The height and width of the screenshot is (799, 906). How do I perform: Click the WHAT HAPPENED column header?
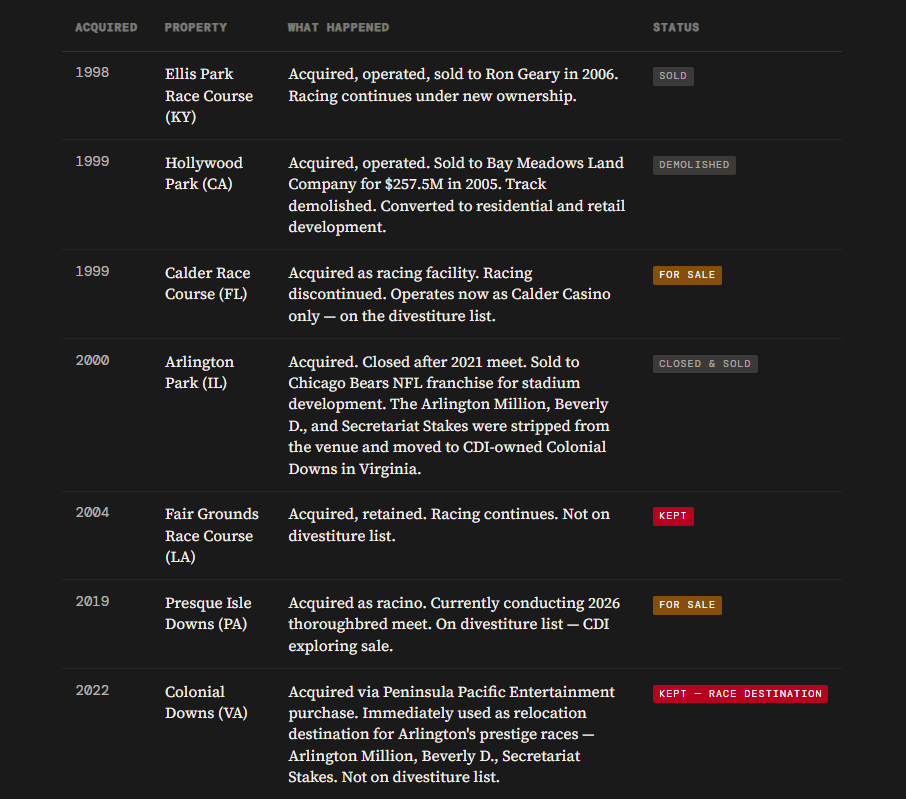pyautogui.click(x=338, y=27)
